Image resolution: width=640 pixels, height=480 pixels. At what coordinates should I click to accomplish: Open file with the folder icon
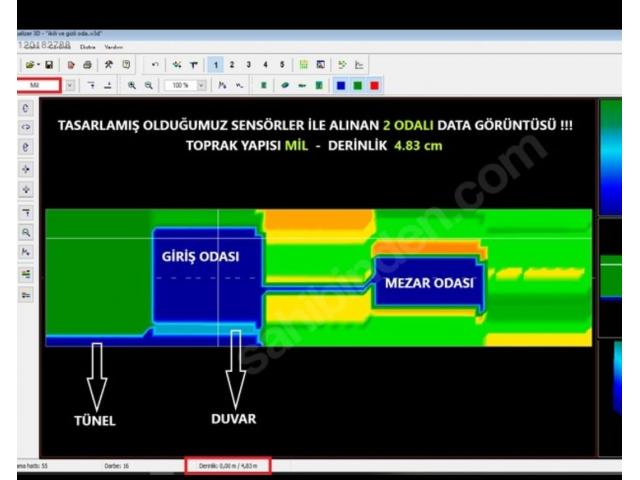(x=29, y=64)
